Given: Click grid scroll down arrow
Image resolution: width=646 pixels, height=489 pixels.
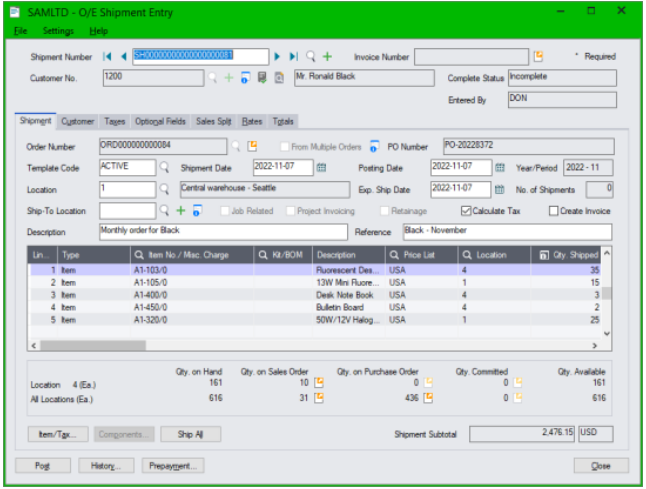Looking at the screenshot, I should [607, 333].
